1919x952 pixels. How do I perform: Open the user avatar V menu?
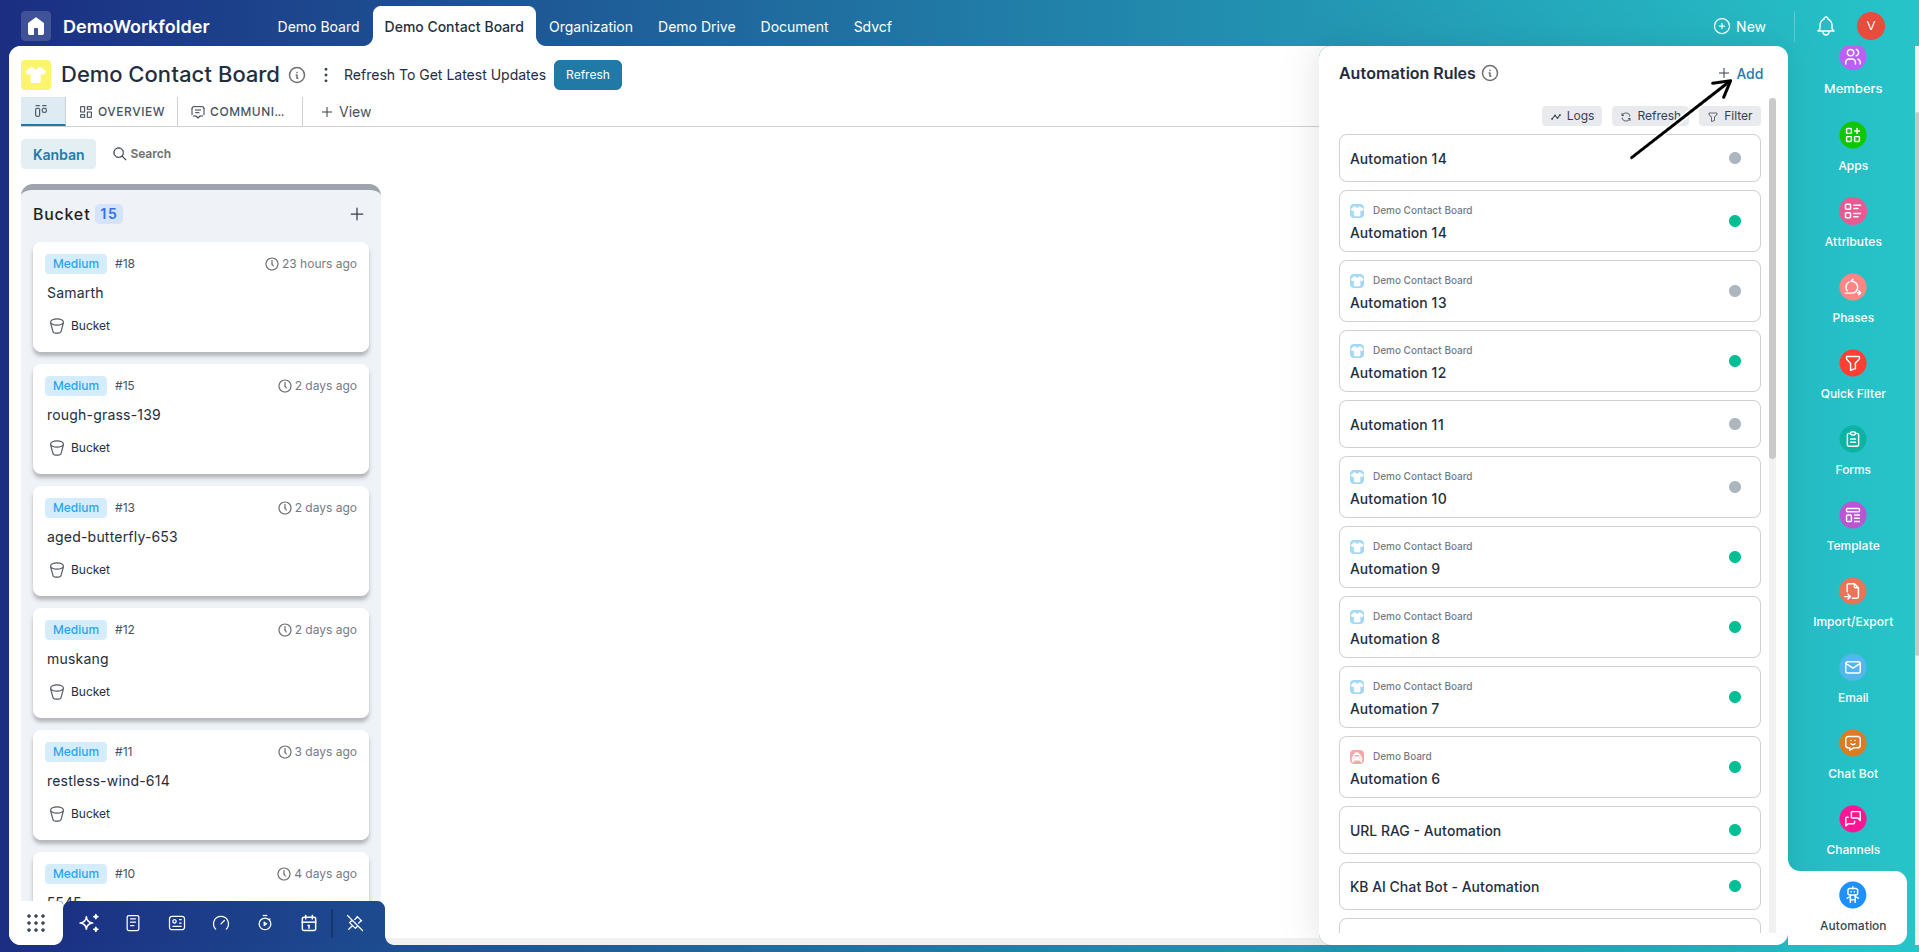[1871, 26]
